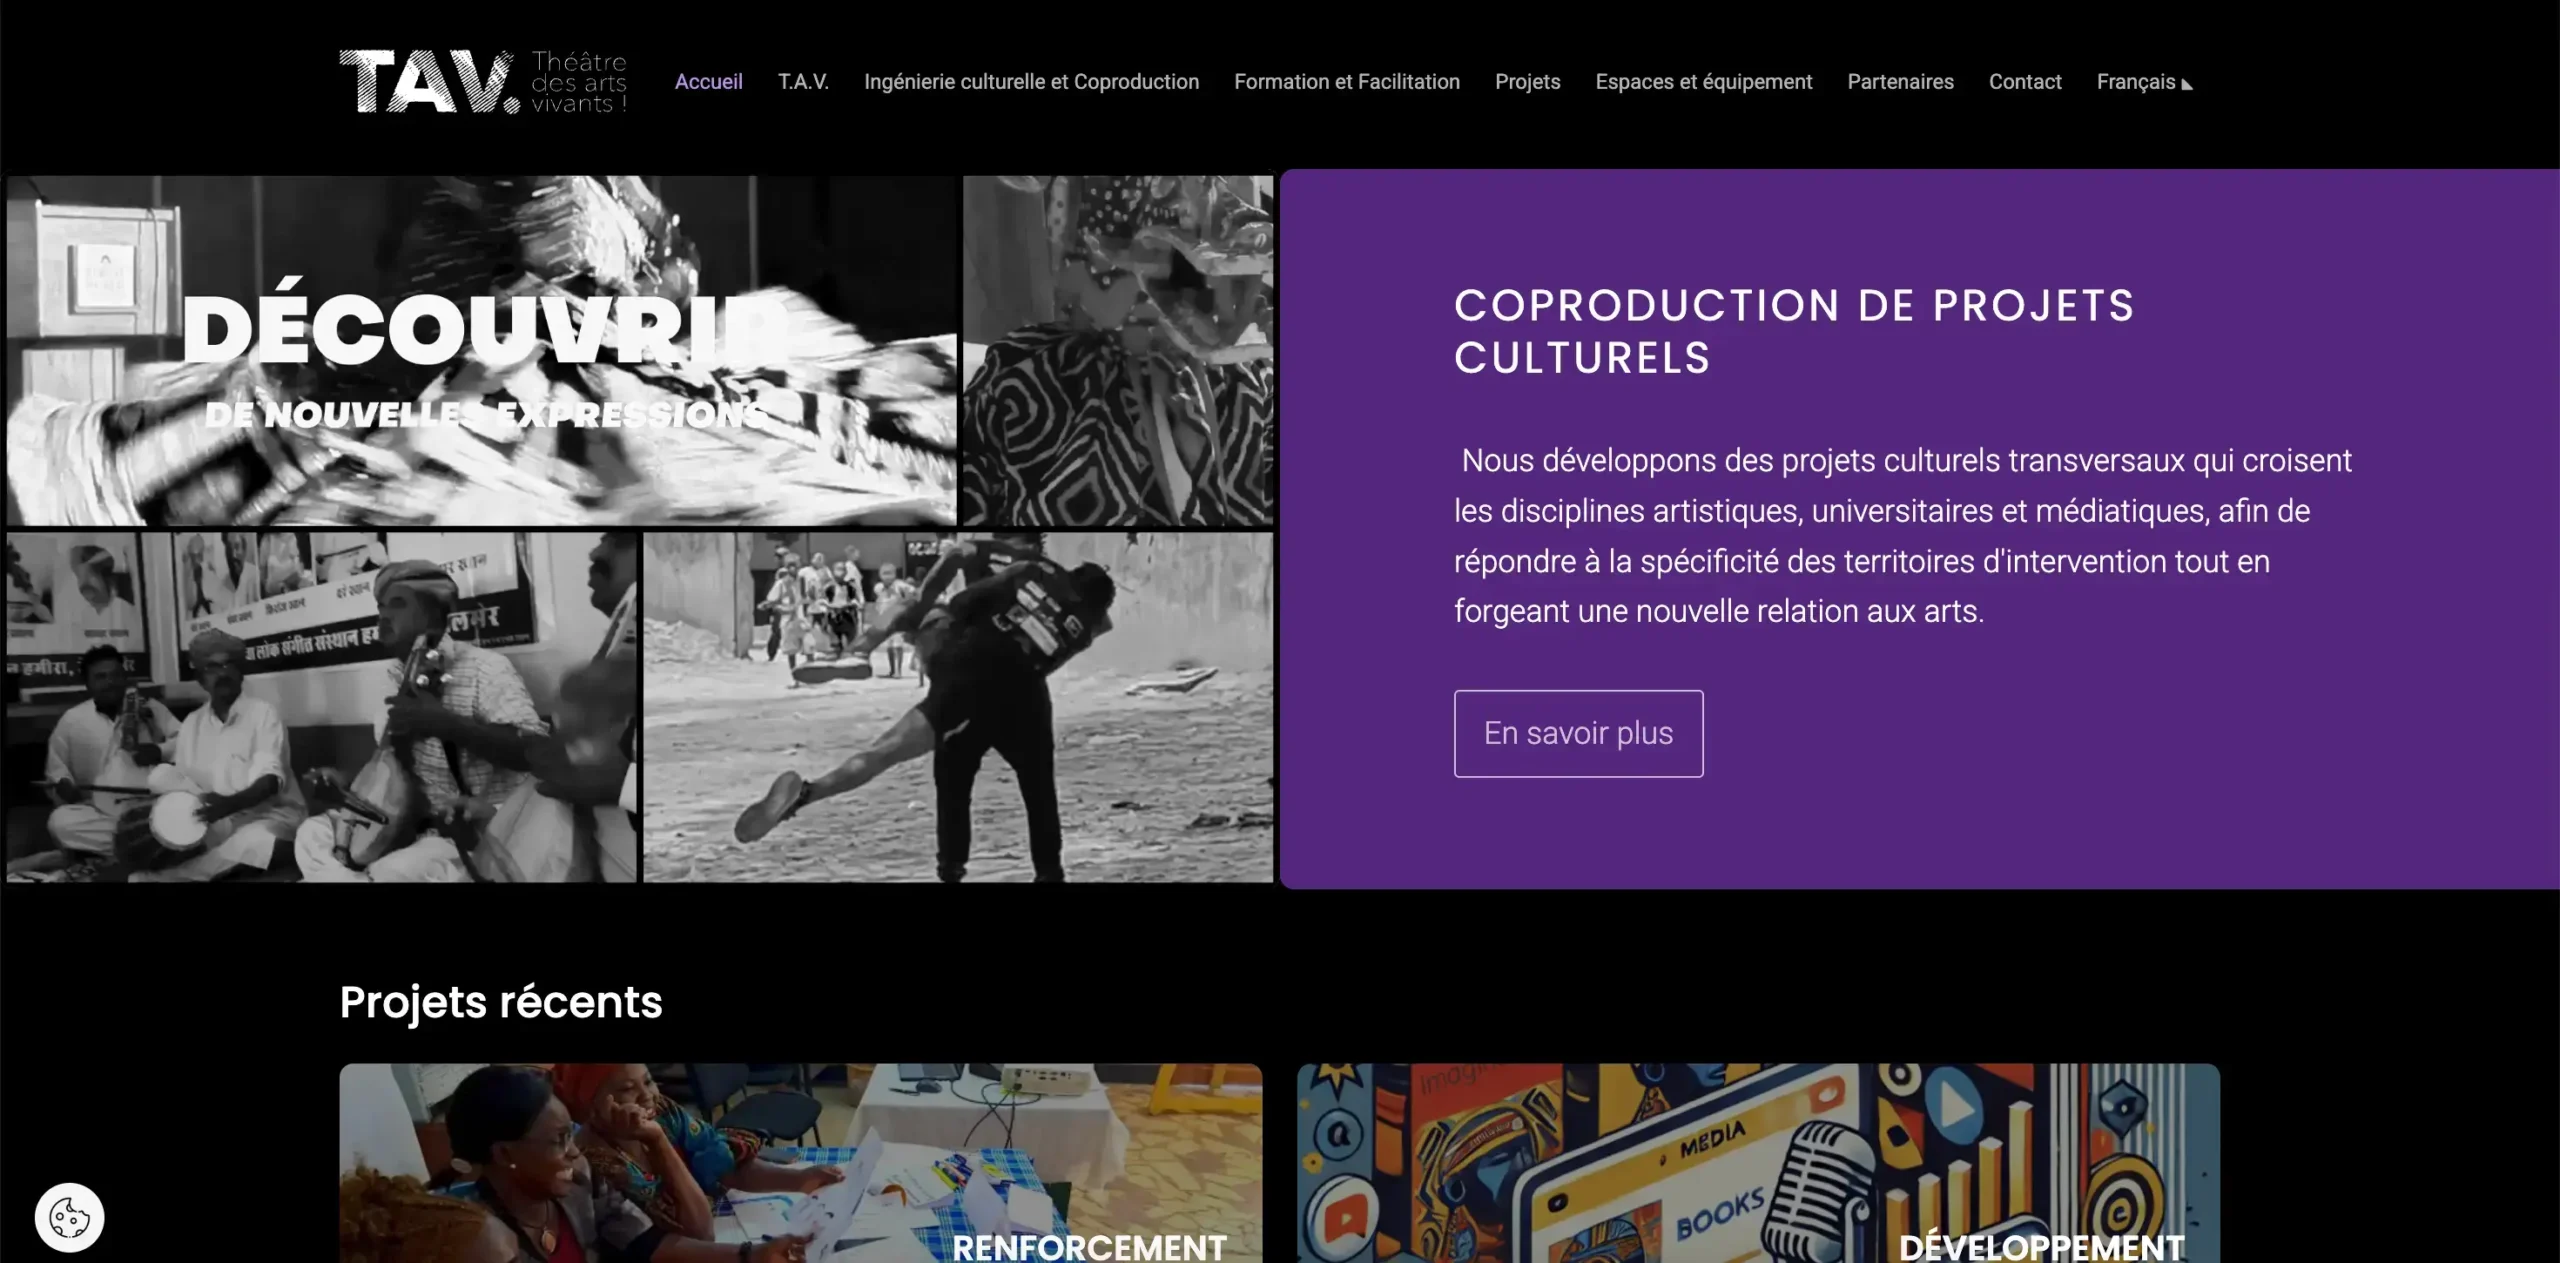
Task: Open the Développement media project thumbnail
Action: [1758, 1163]
